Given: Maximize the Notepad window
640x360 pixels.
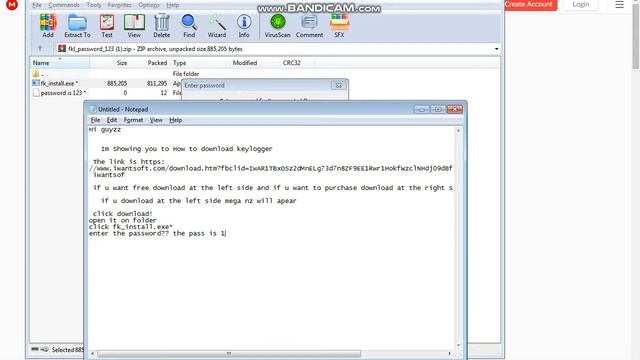Looking at the screenshot, I should click(x=438, y=109).
